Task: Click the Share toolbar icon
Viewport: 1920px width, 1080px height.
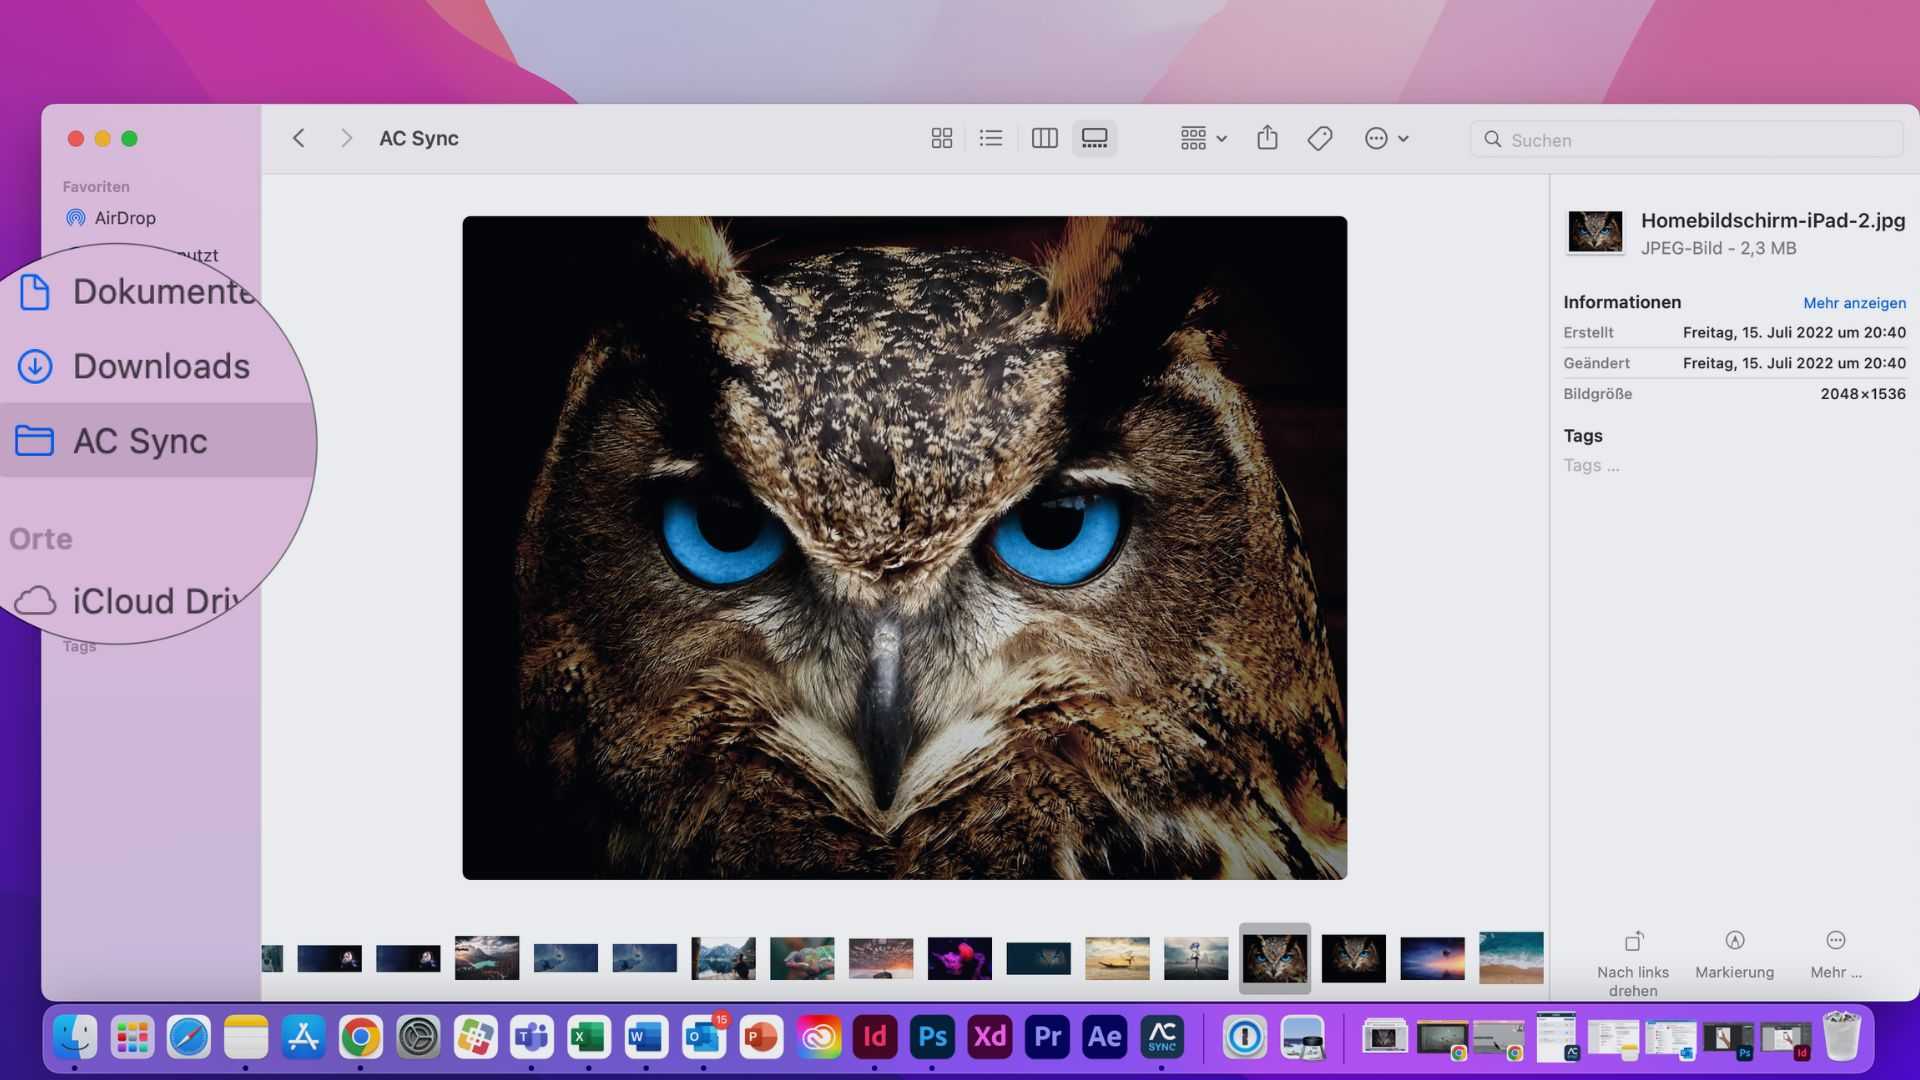Action: click(1267, 138)
